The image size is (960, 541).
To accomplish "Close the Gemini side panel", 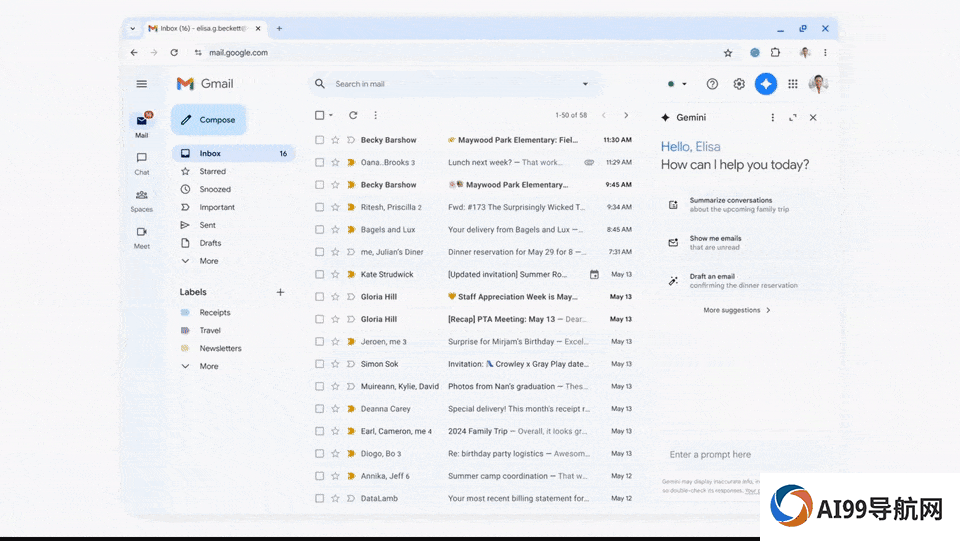I will [813, 118].
